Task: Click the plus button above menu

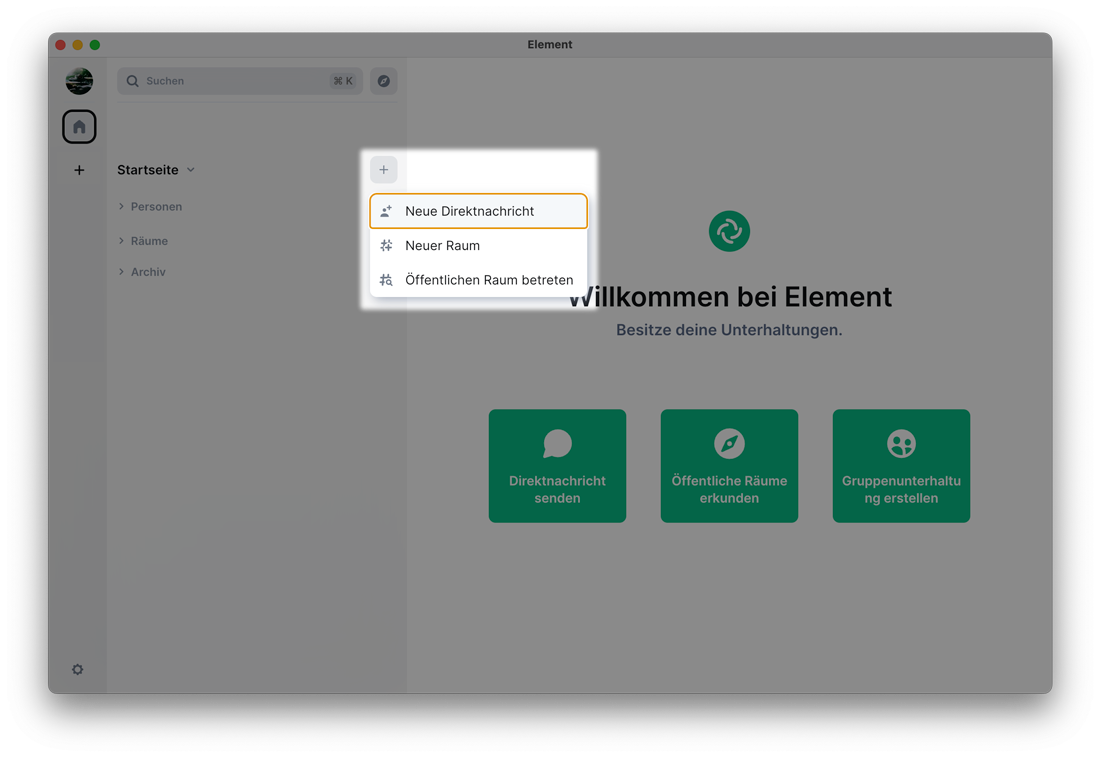Action: (383, 170)
